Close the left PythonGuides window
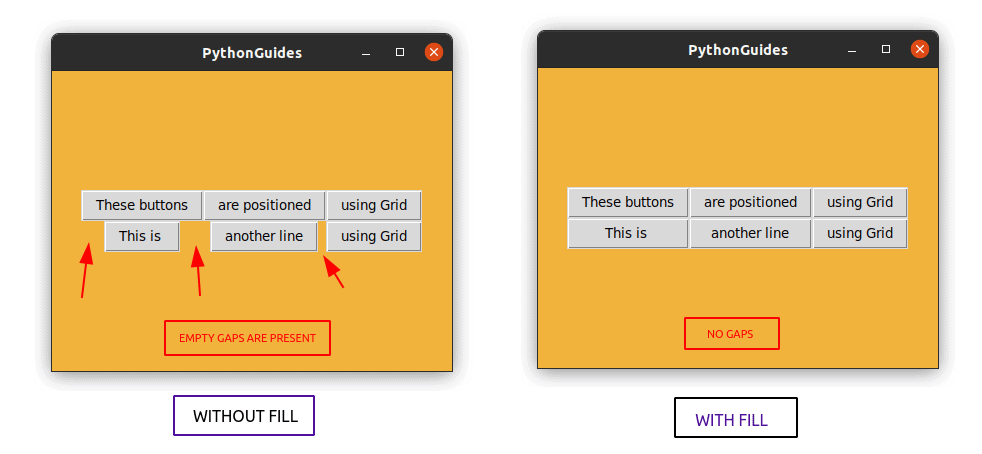 434,52
